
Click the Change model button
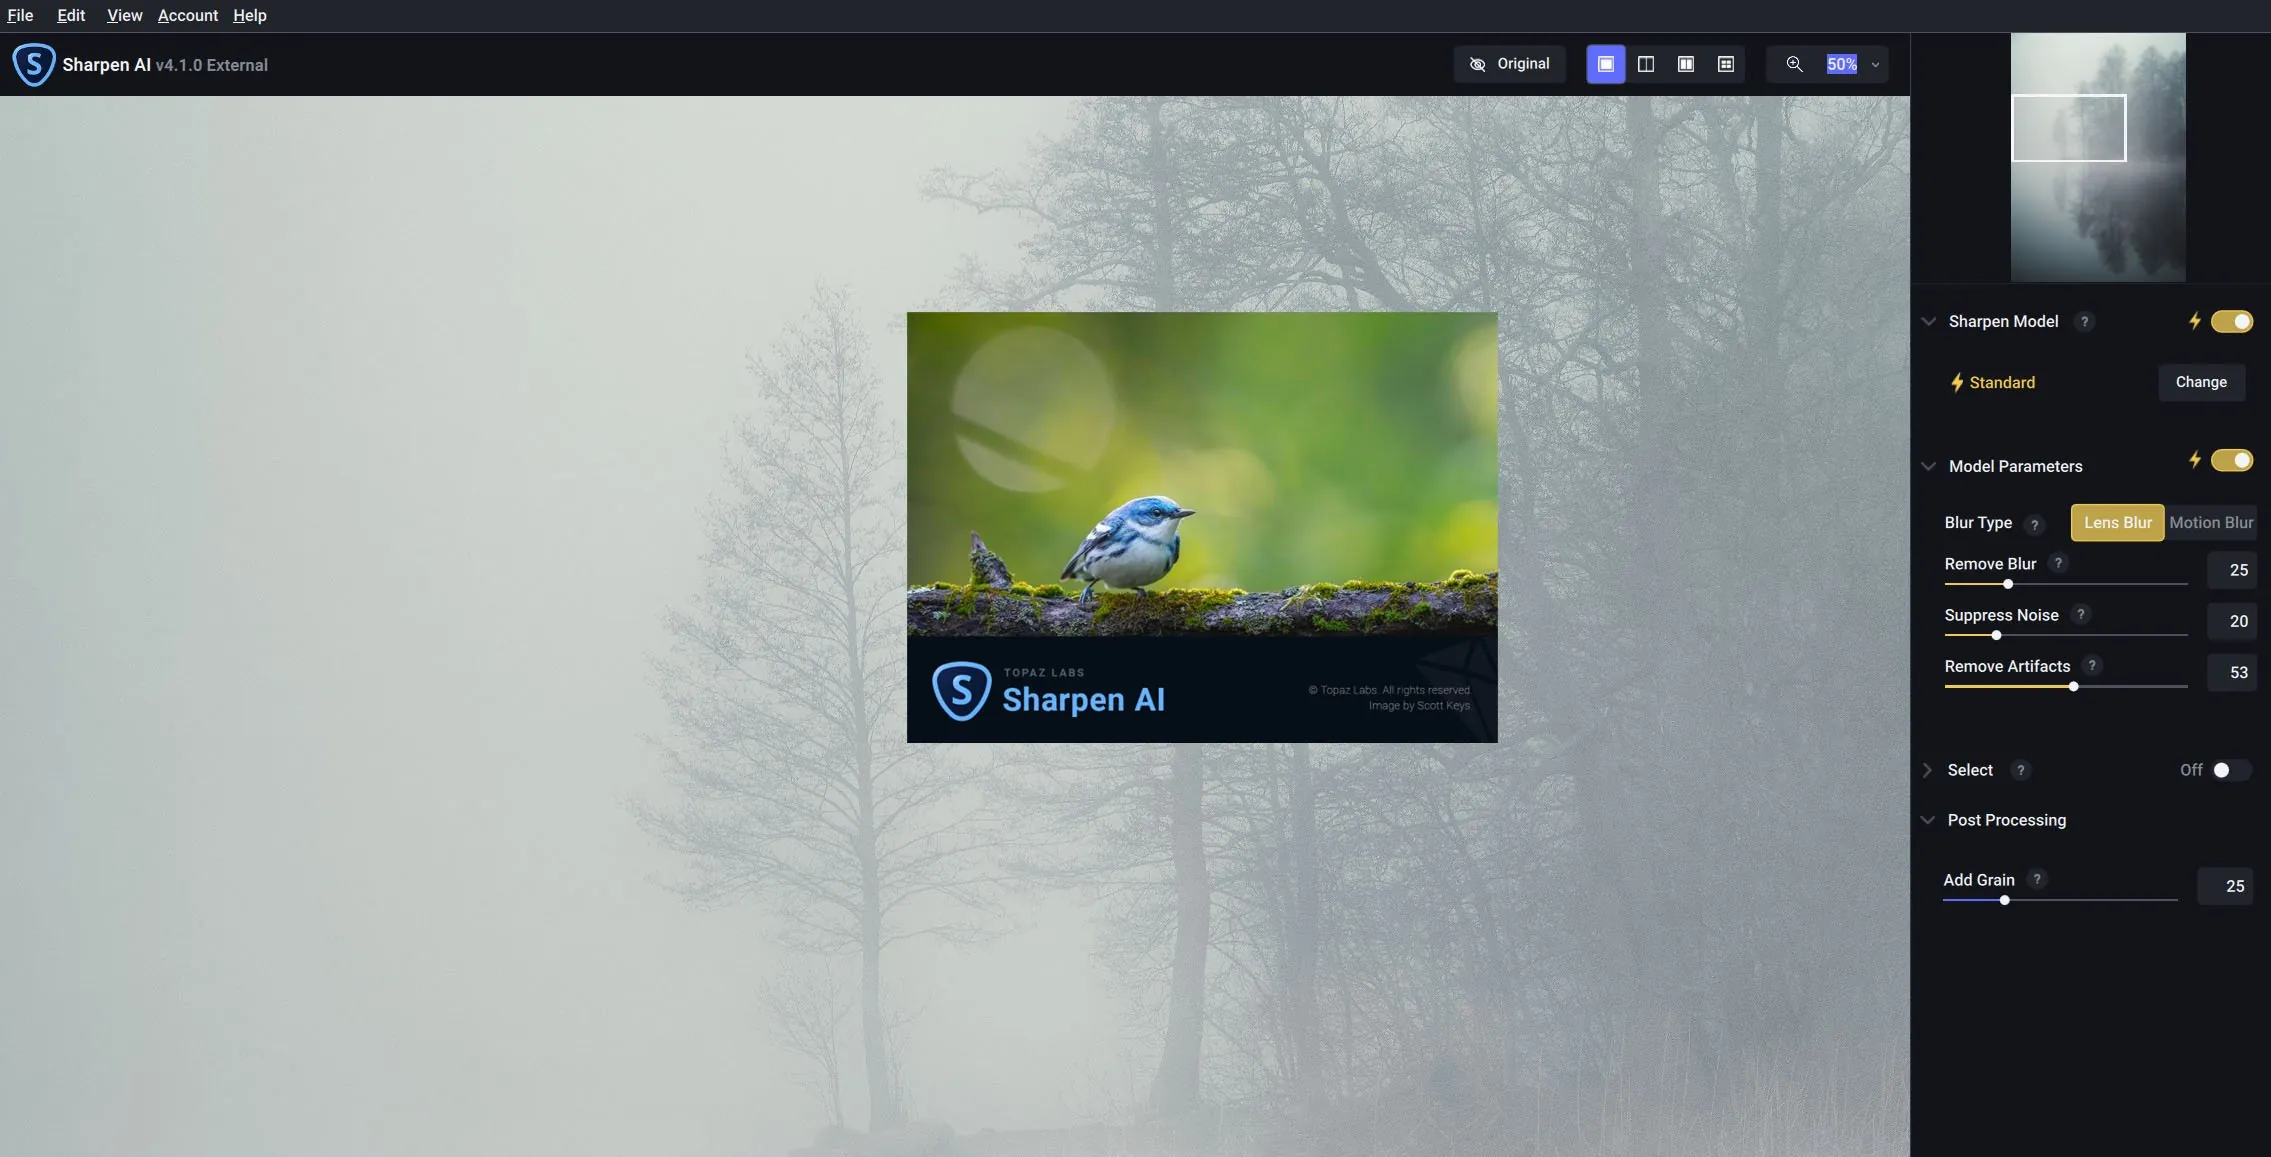[x=2201, y=382]
